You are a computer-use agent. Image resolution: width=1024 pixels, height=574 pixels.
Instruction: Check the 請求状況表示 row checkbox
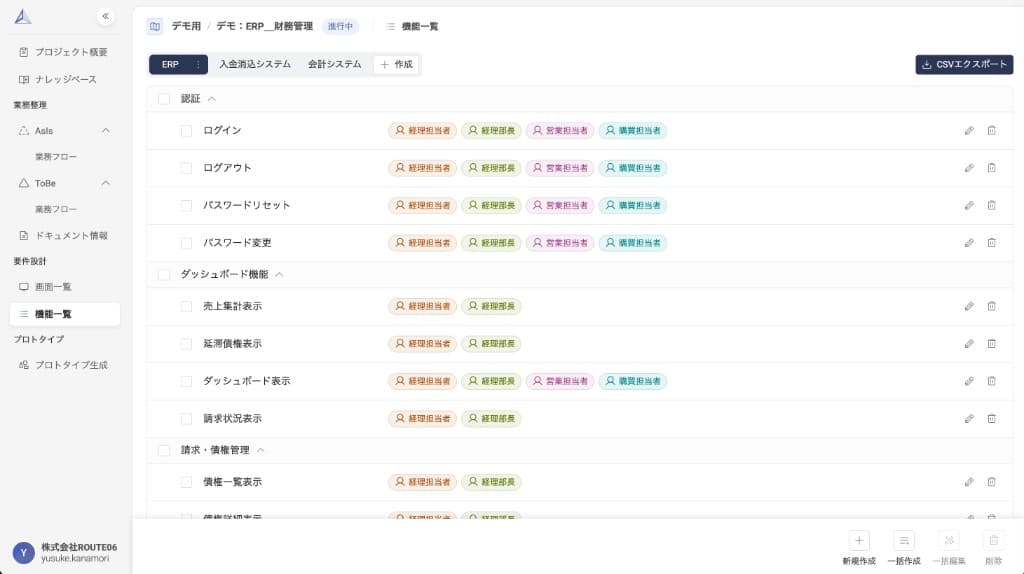point(186,419)
